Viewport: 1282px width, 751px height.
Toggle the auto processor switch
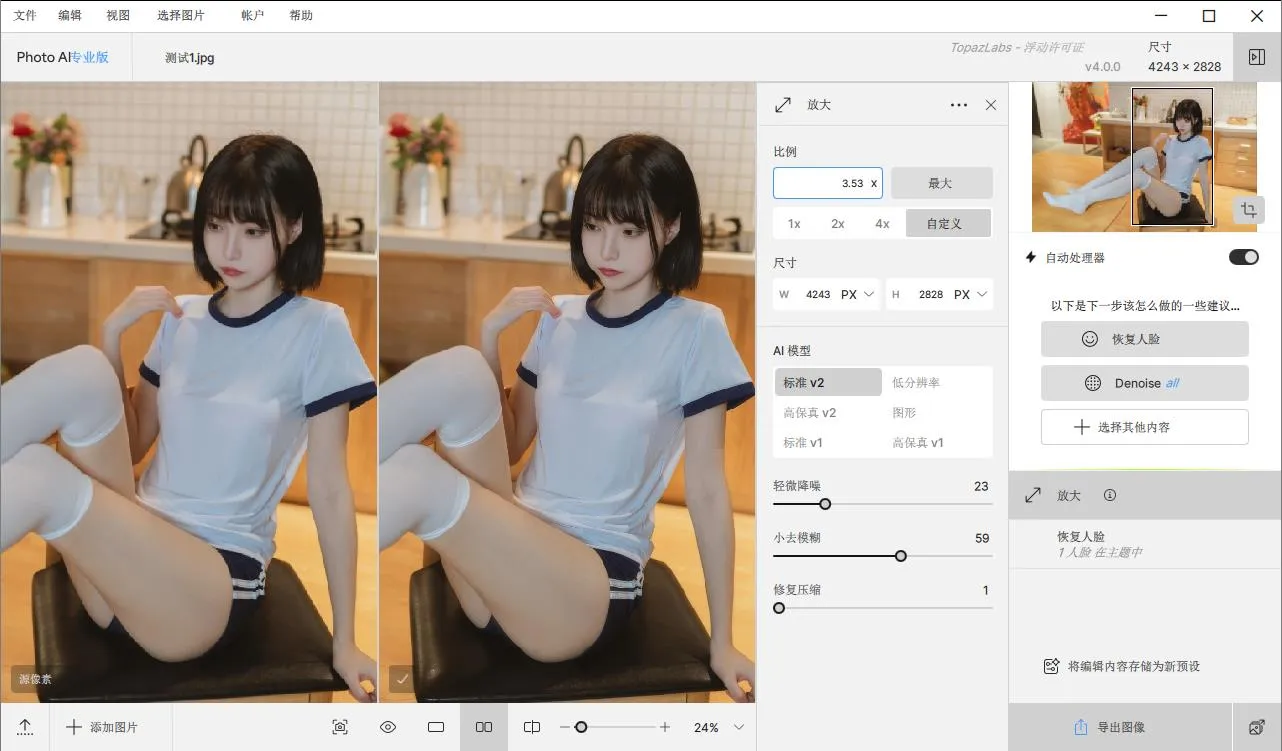[1243, 258]
